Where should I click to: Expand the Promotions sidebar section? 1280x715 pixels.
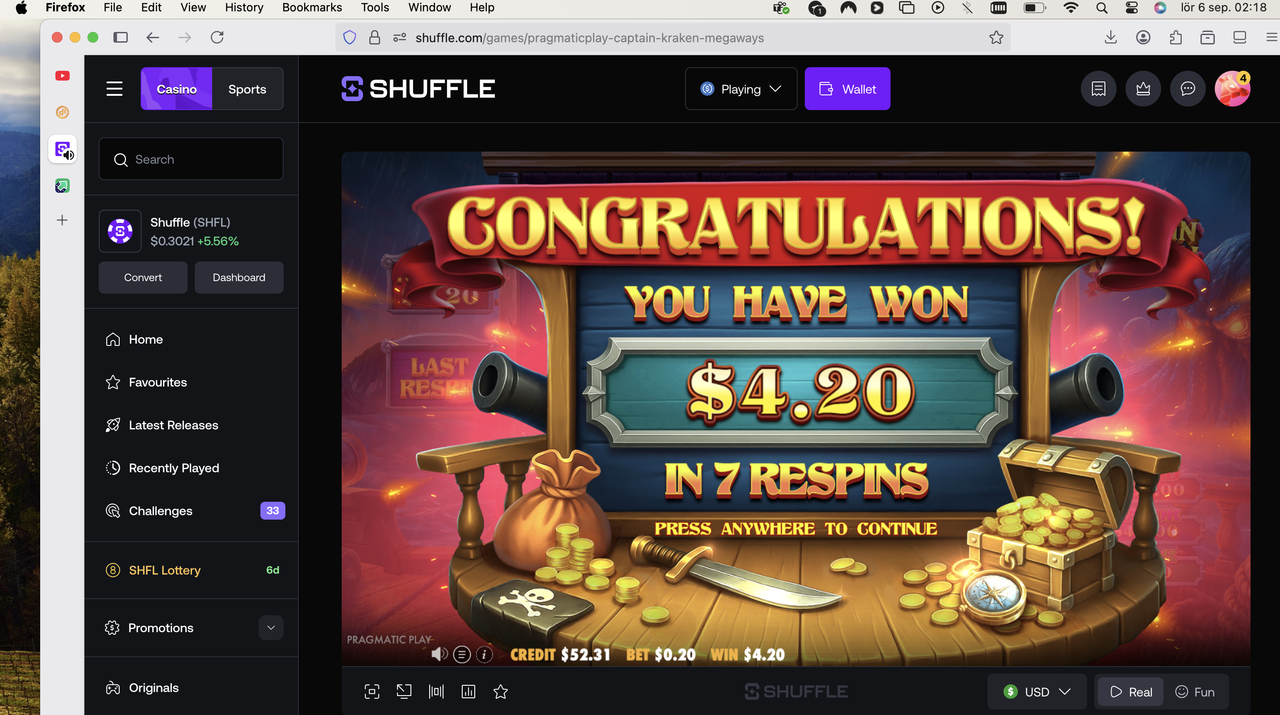pos(271,628)
